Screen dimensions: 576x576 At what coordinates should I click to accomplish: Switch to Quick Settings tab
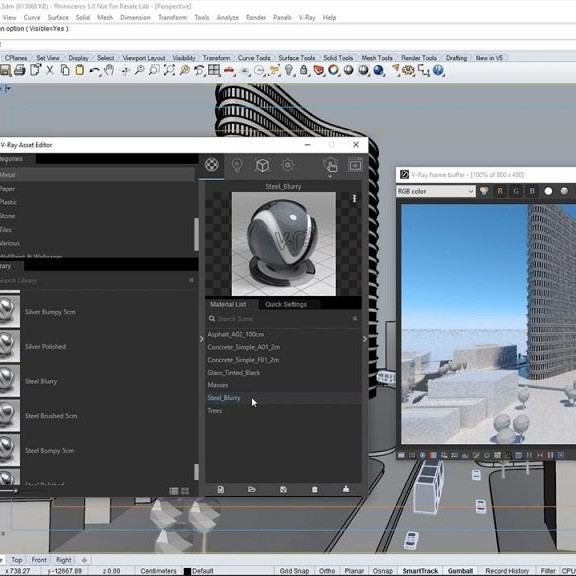click(286, 304)
